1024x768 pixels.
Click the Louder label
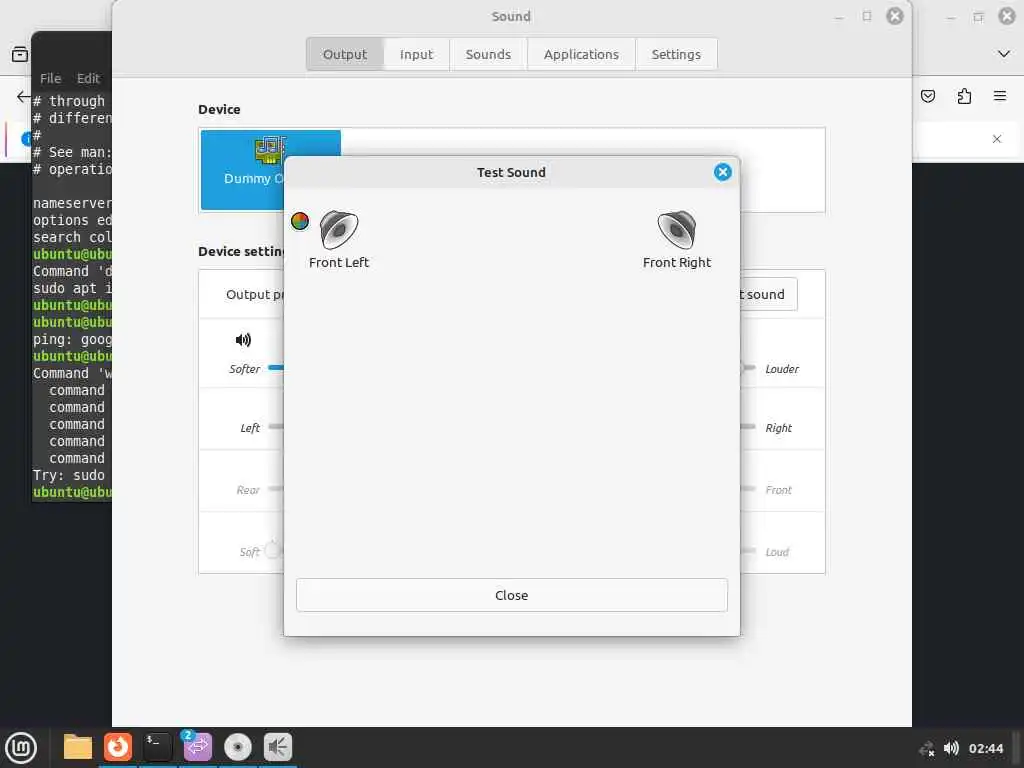[x=782, y=369]
